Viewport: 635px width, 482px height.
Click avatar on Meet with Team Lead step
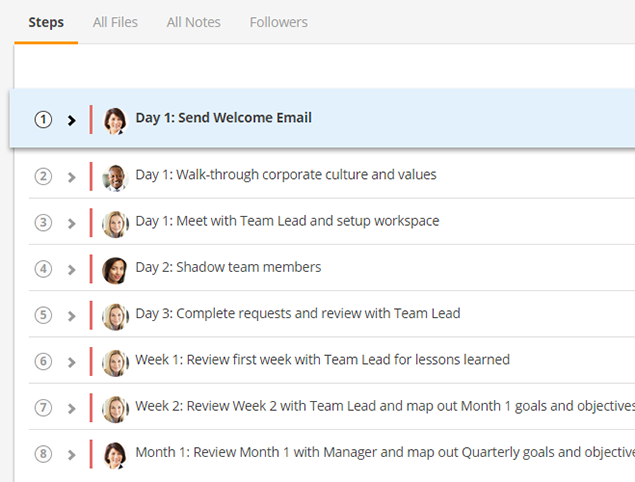coord(115,224)
